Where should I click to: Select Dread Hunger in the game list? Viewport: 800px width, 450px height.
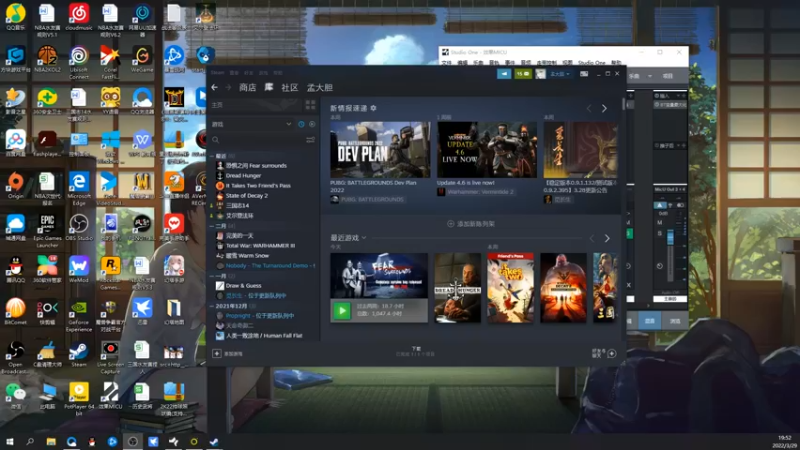[x=243, y=176]
